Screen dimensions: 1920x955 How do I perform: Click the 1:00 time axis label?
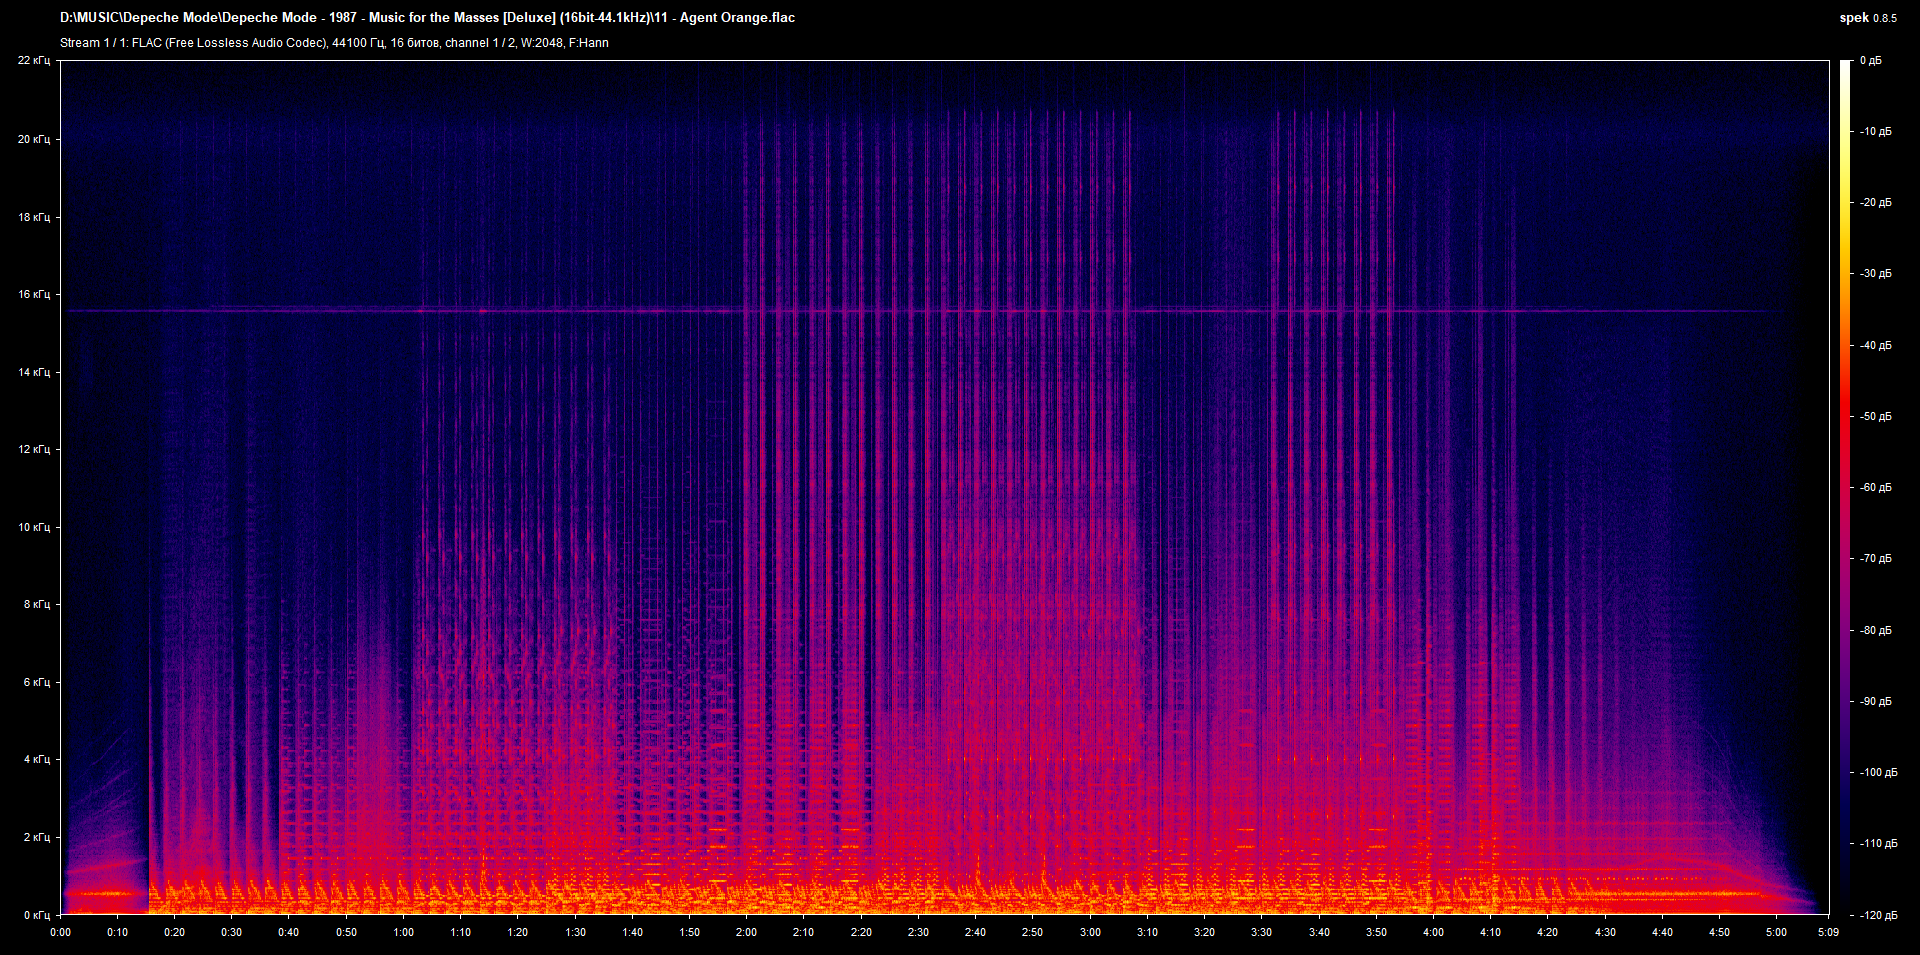pyautogui.click(x=403, y=932)
